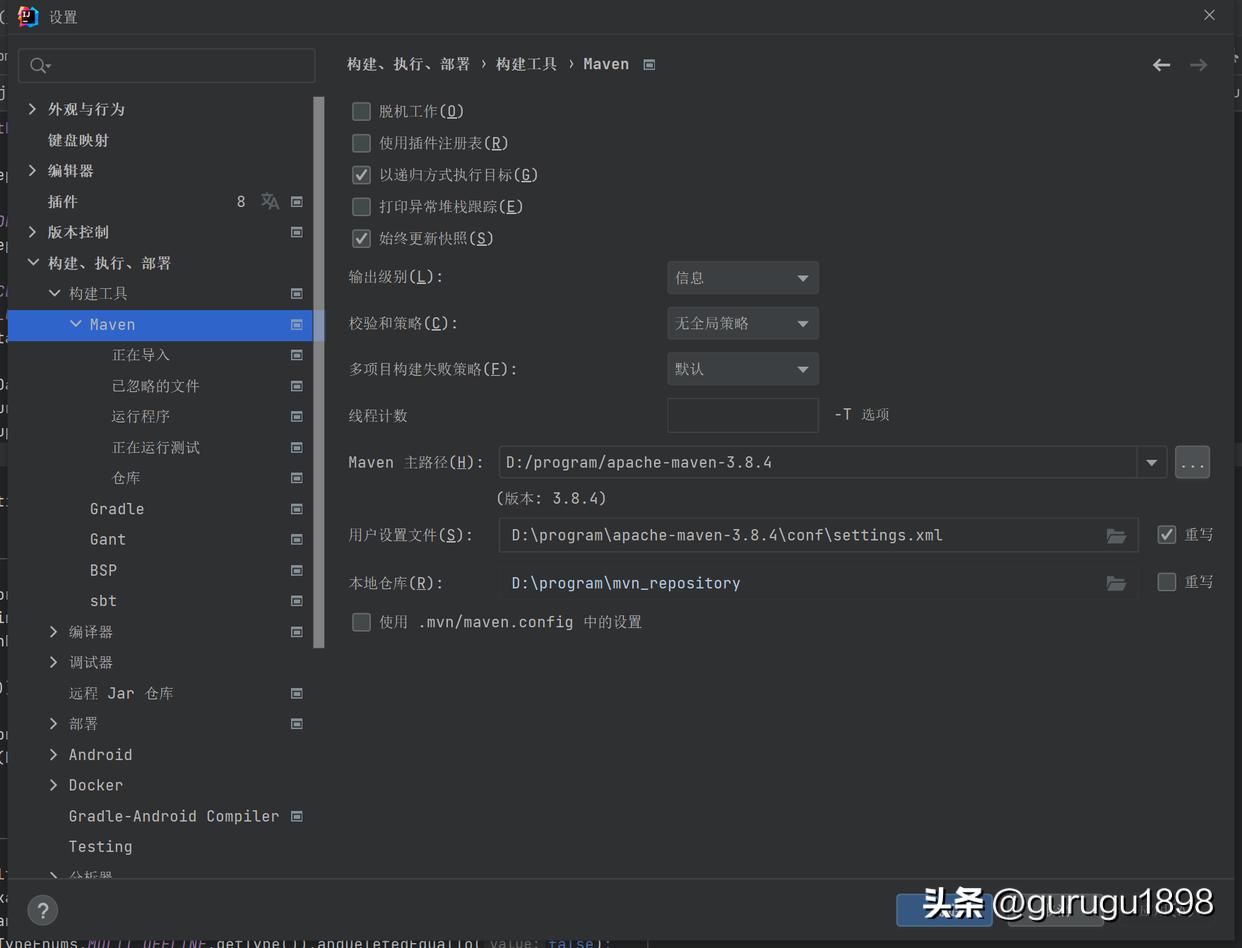This screenshot has height=948, width=1242.
Task: Click the browse ellipsis for Maven home path
Action: 1192,462
